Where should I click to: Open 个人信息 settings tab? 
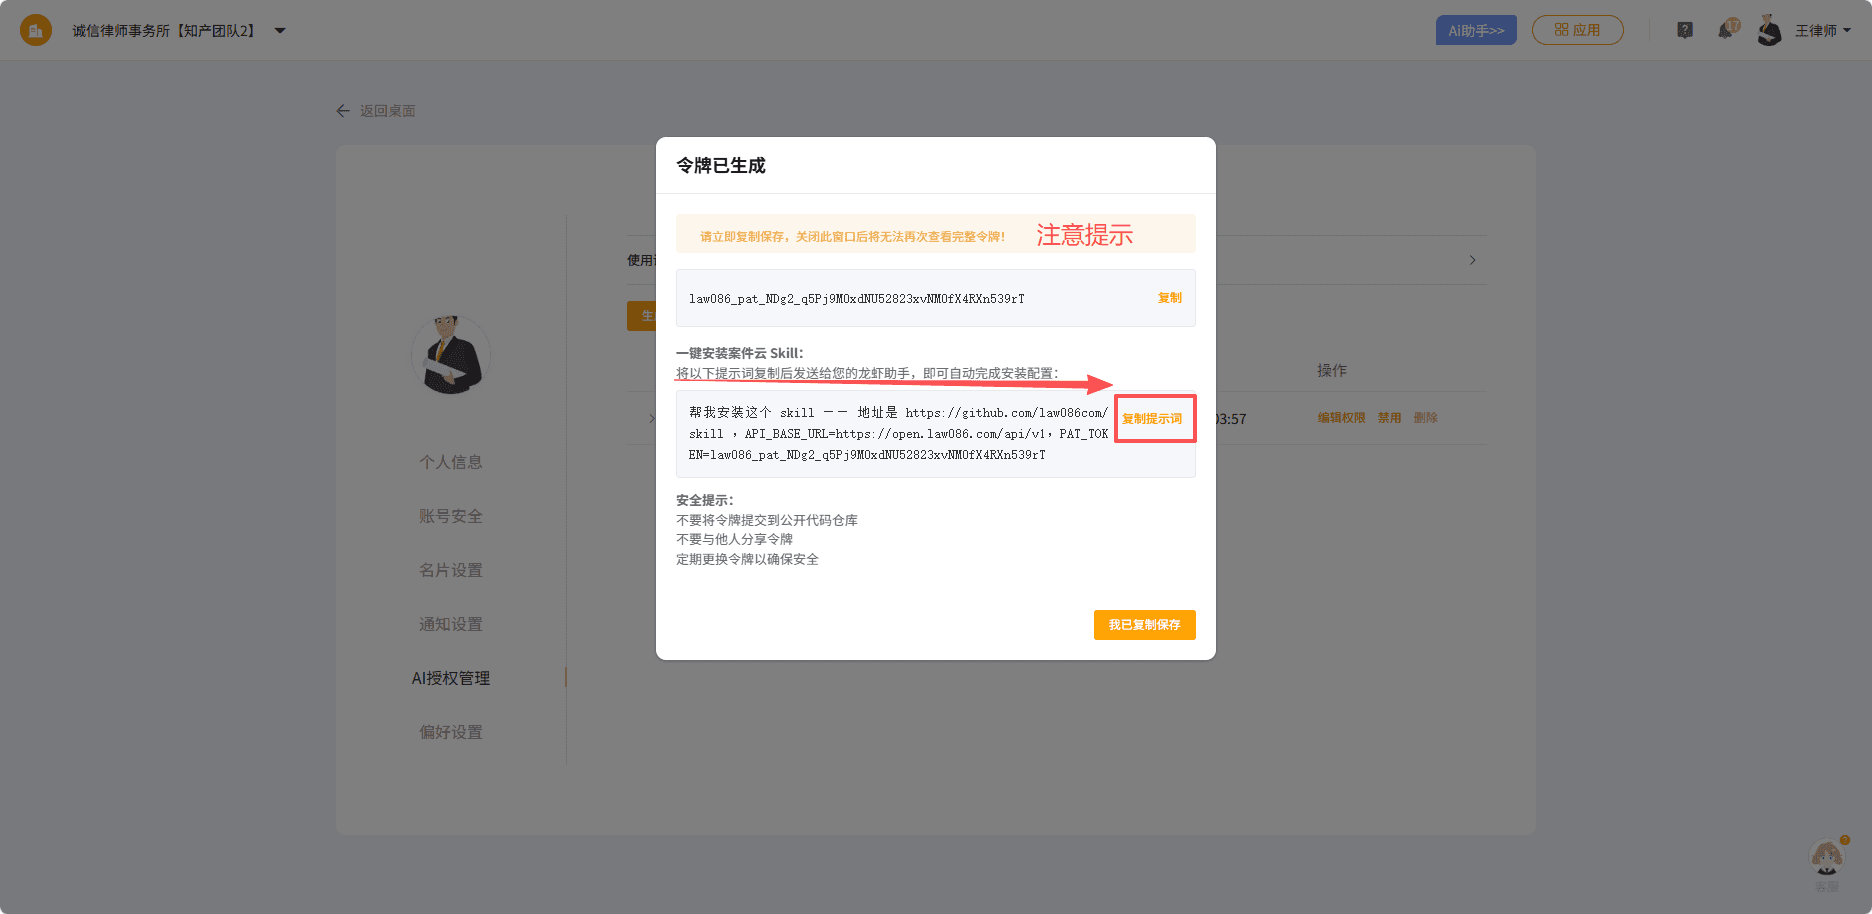(x=451, y=462)
